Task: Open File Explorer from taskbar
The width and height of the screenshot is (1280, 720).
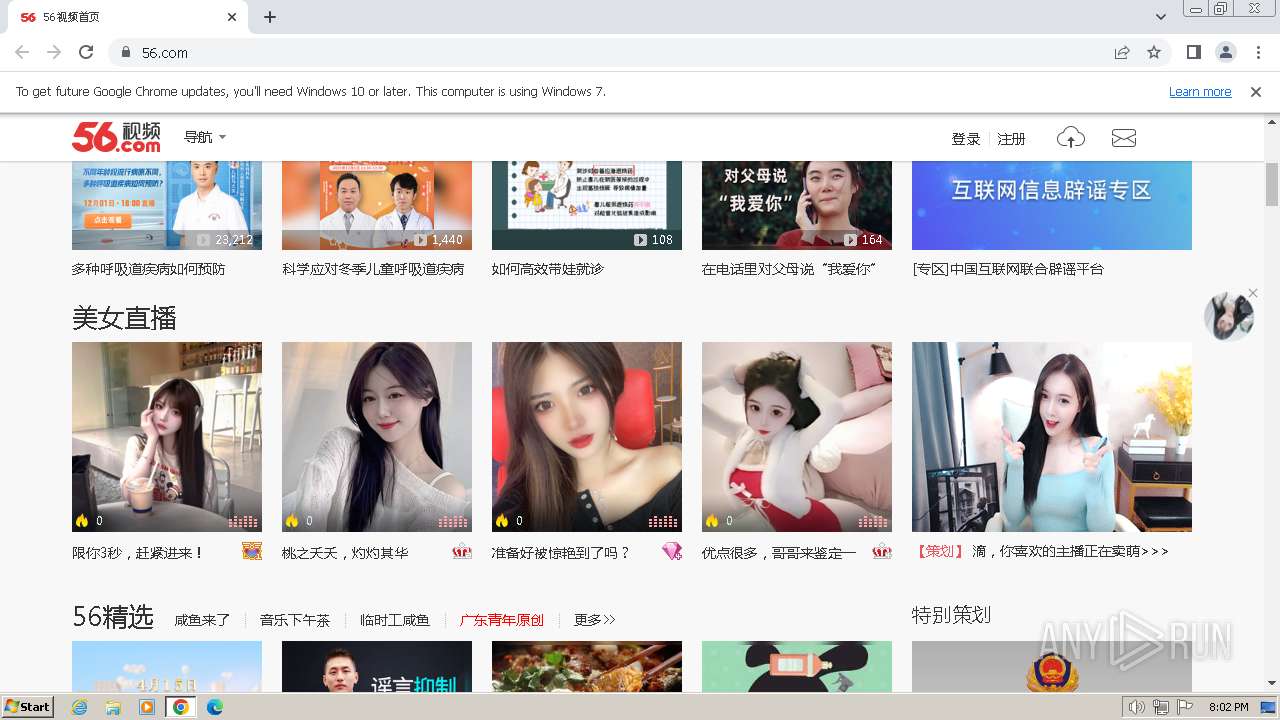Action: pos(113,707)
